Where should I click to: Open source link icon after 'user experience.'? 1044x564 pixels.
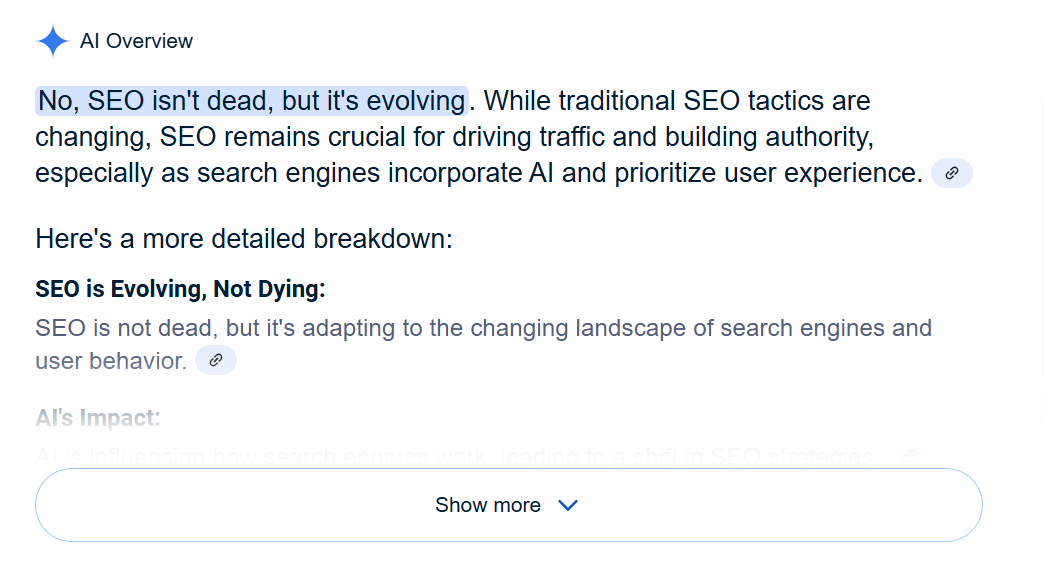point(951,173)
